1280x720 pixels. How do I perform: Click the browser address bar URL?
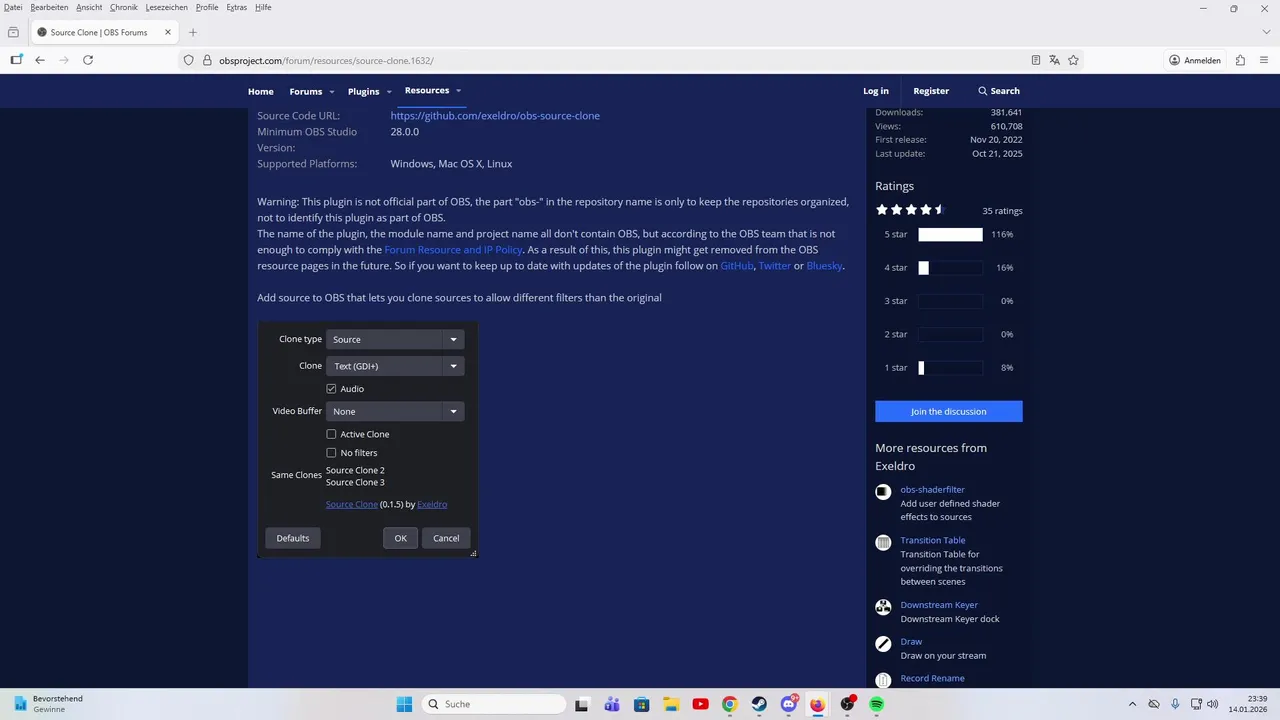326,60
